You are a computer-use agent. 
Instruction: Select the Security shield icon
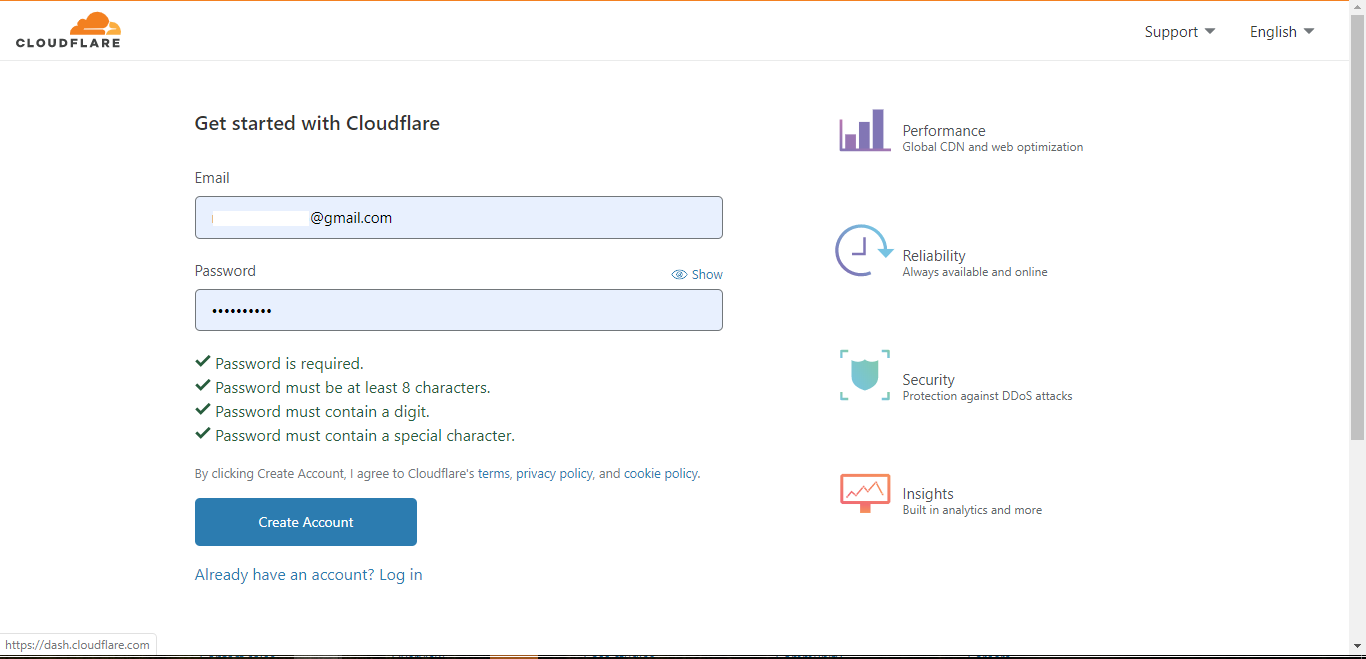tap(864, 374)
